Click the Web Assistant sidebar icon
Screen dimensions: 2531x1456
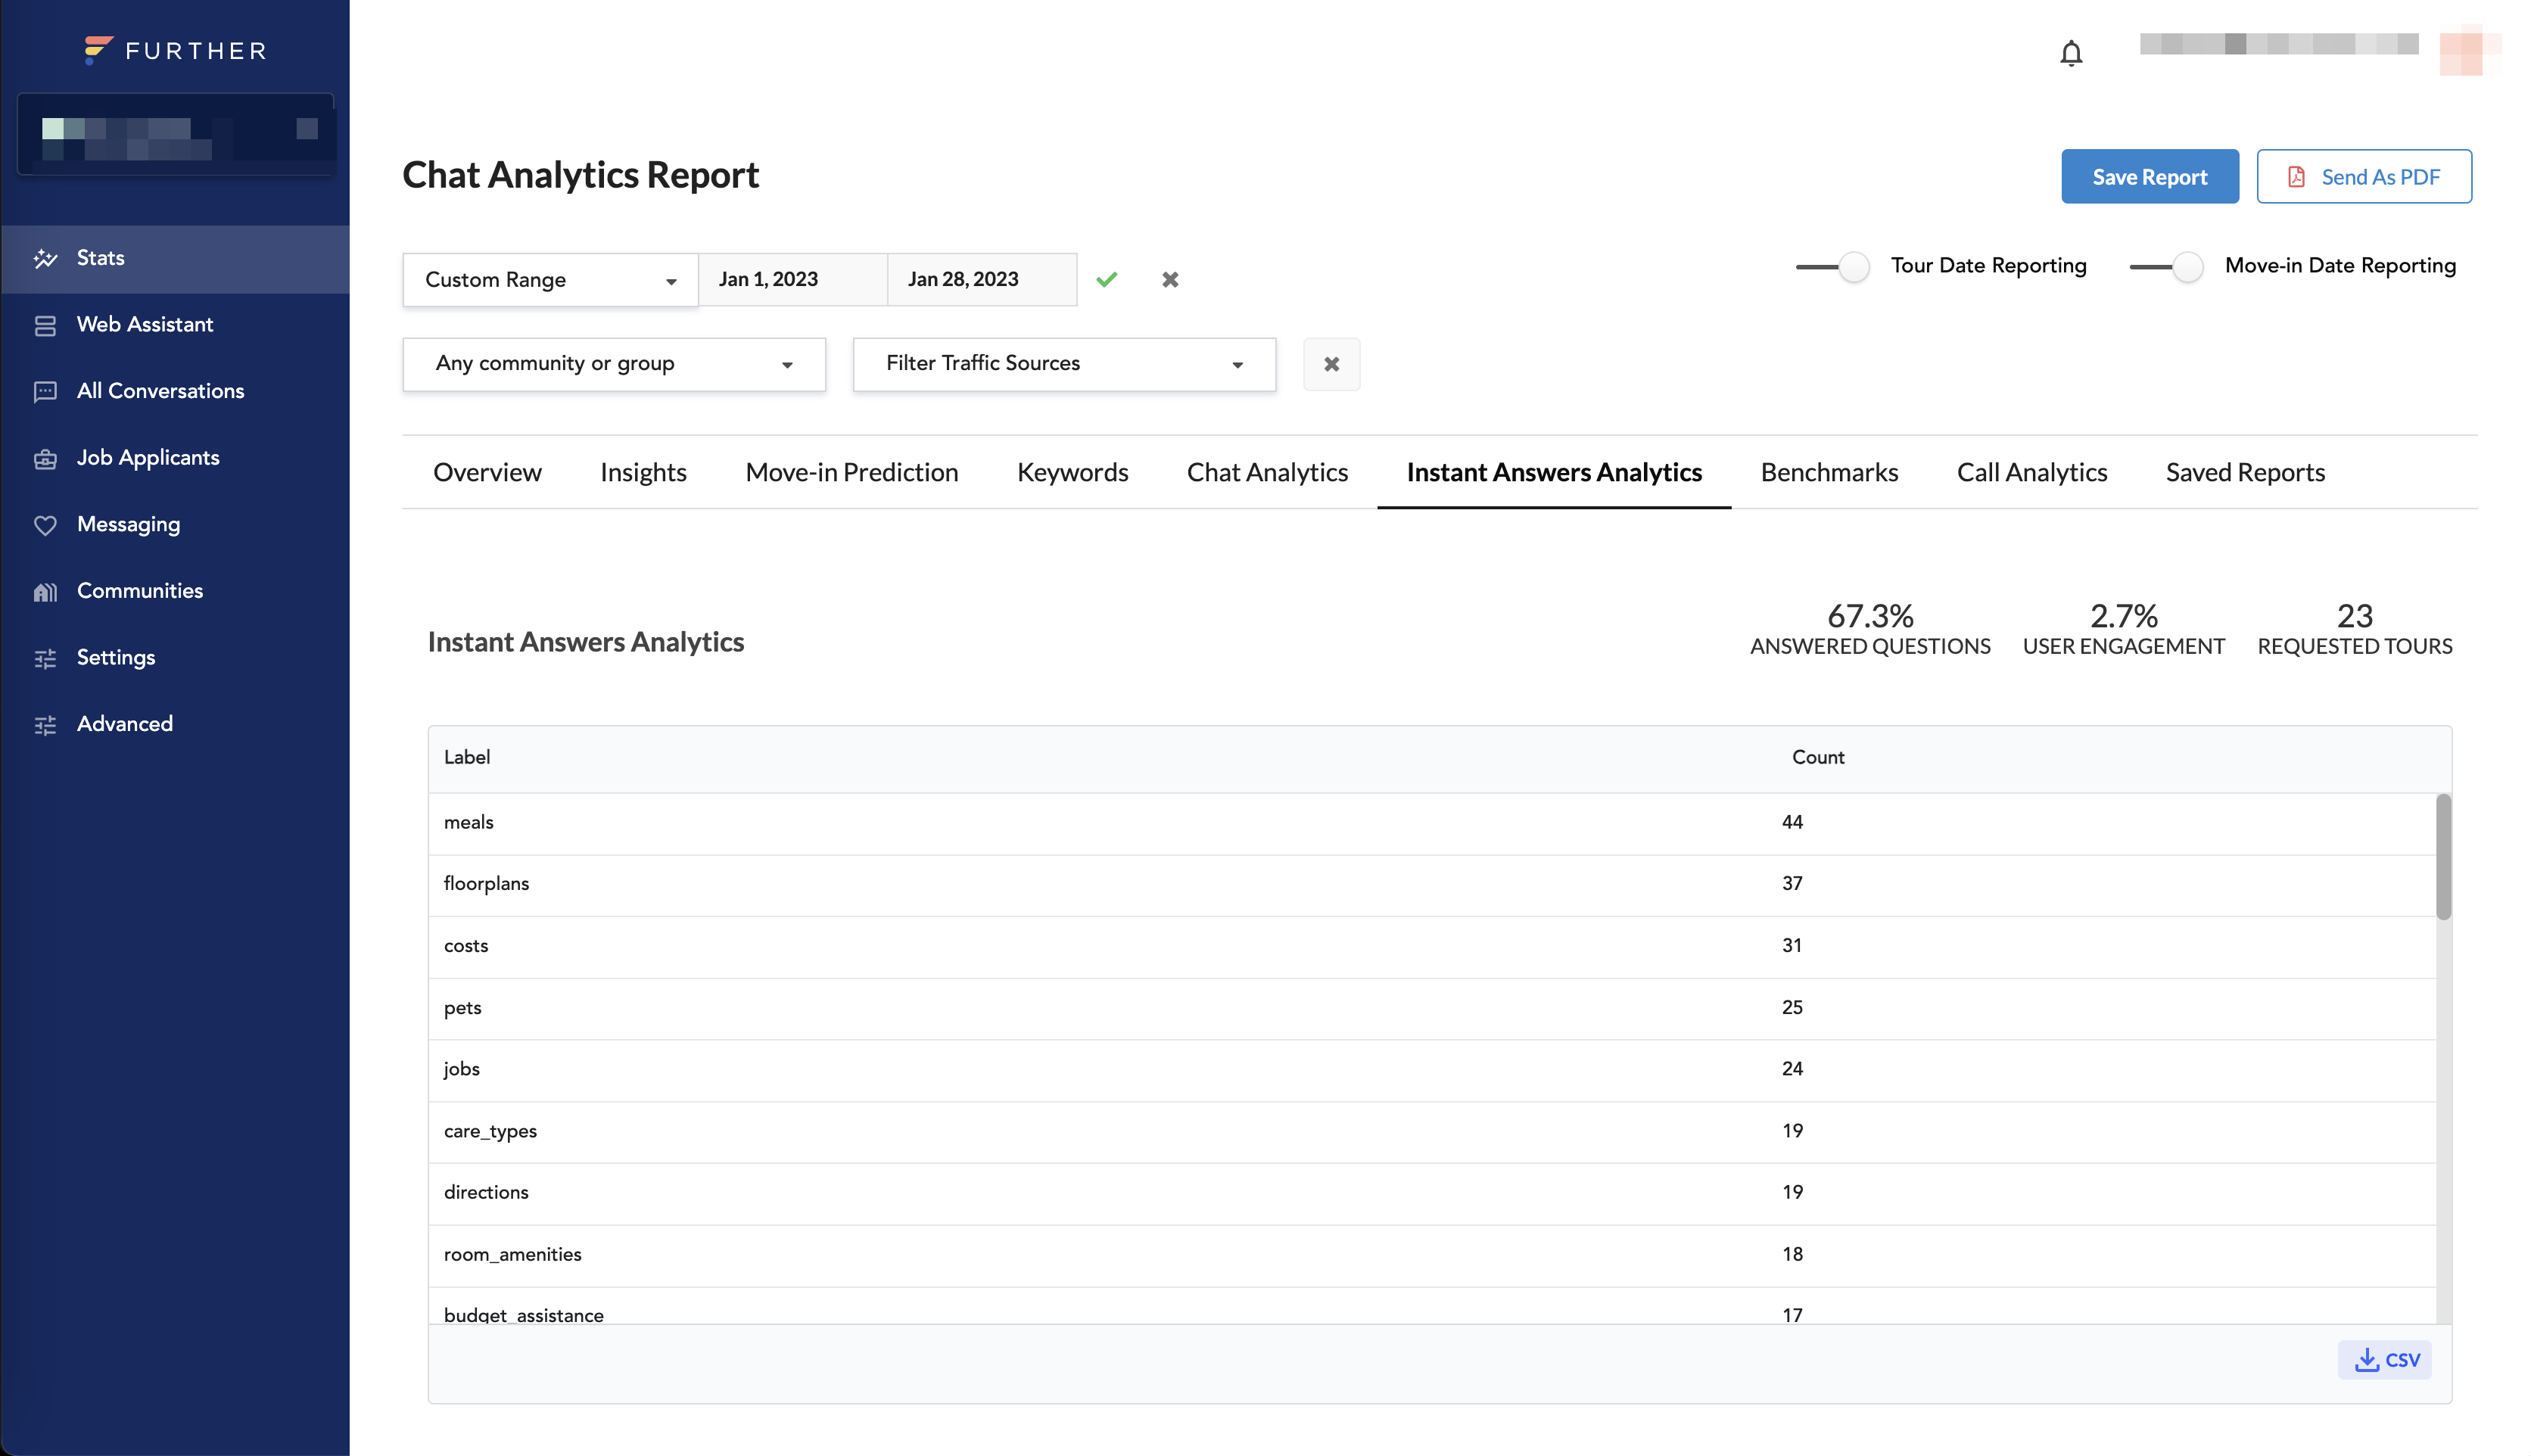point(45,325)
